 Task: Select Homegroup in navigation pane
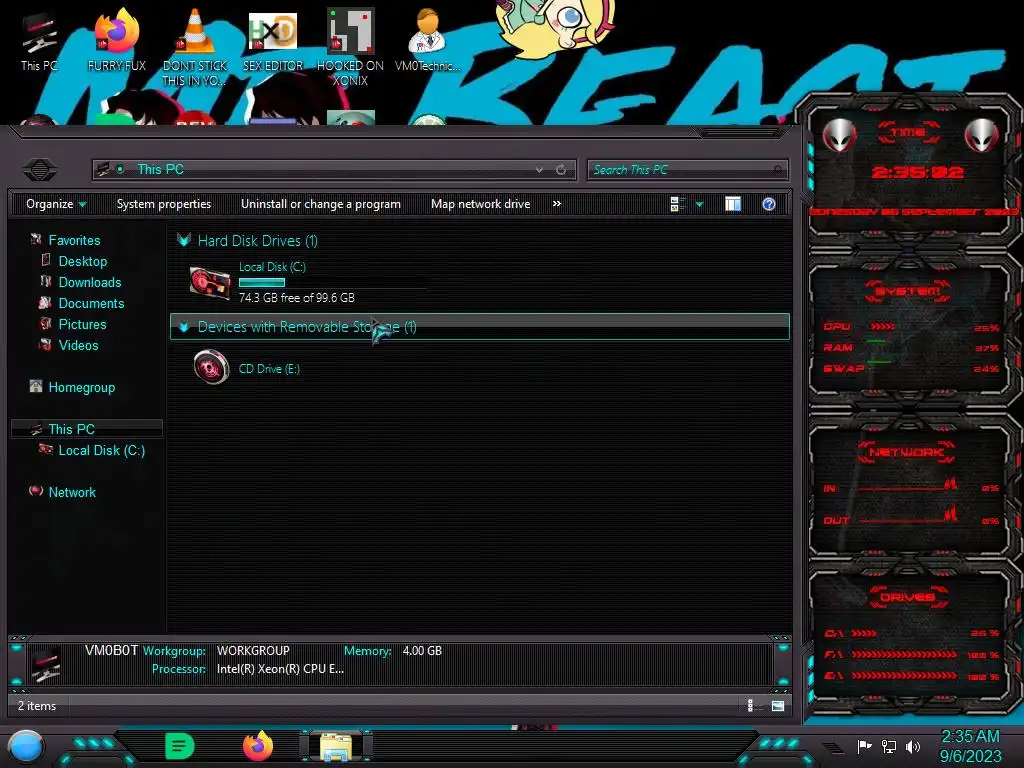point(82,387)
